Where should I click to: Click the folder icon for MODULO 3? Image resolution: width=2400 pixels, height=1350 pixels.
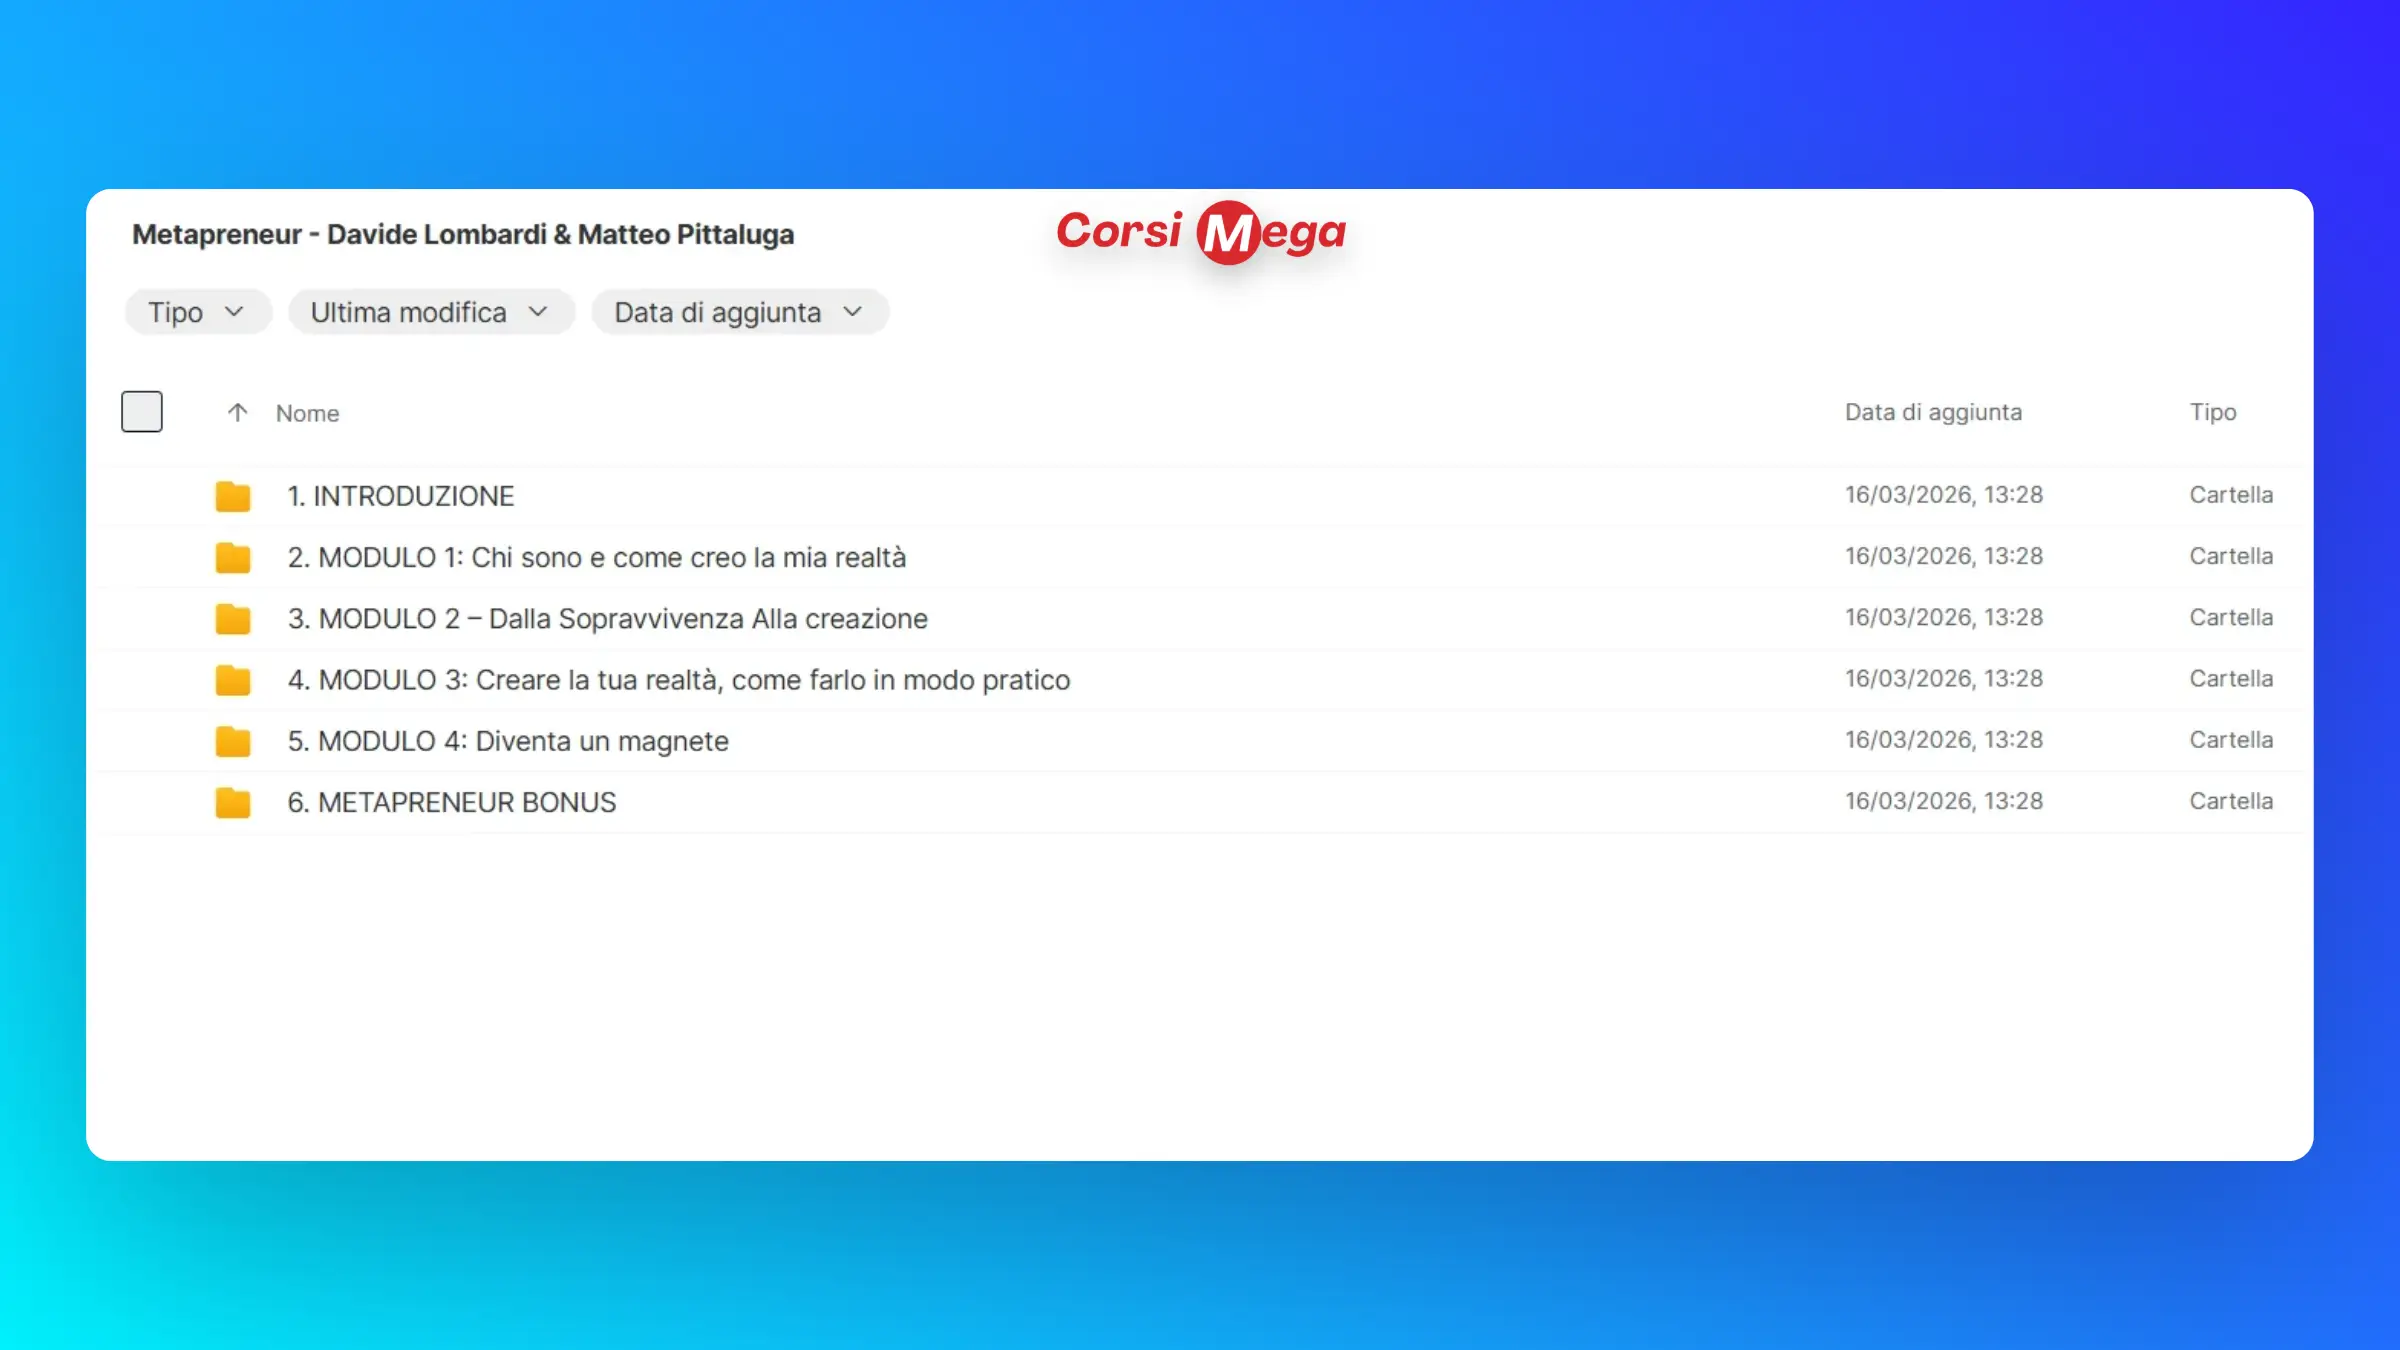(232, 680)
